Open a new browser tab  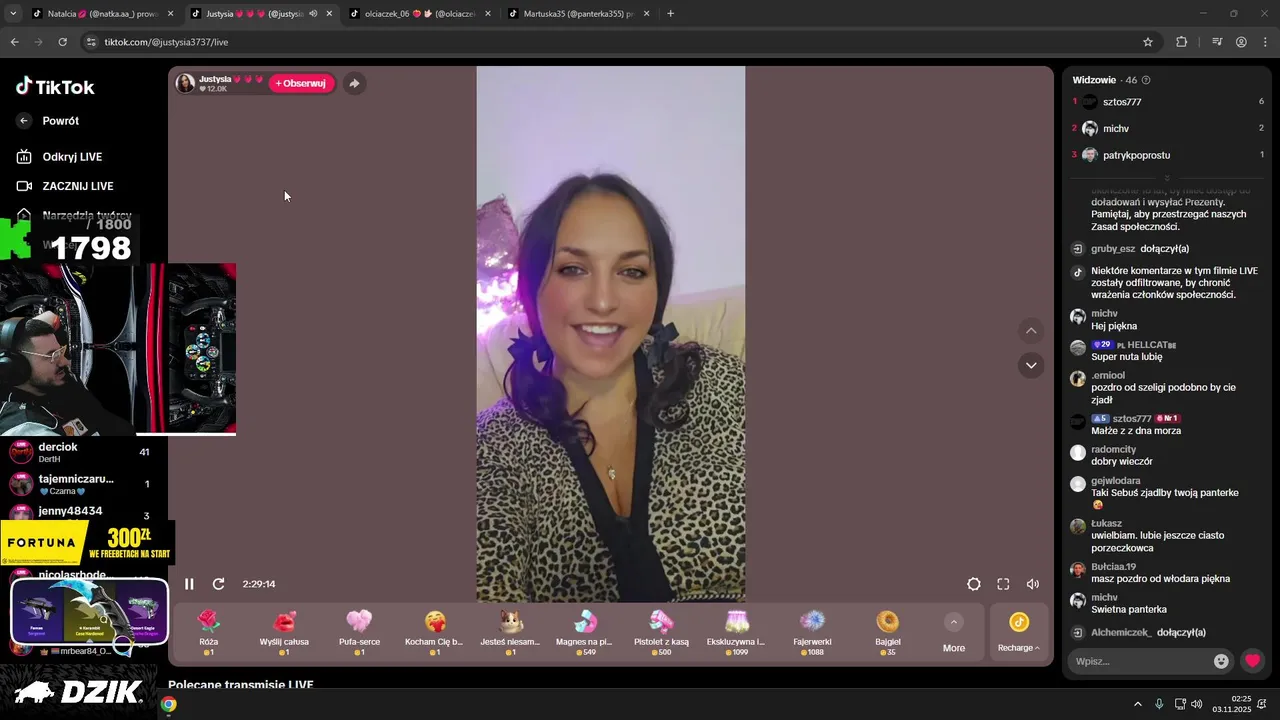point(670,14)
